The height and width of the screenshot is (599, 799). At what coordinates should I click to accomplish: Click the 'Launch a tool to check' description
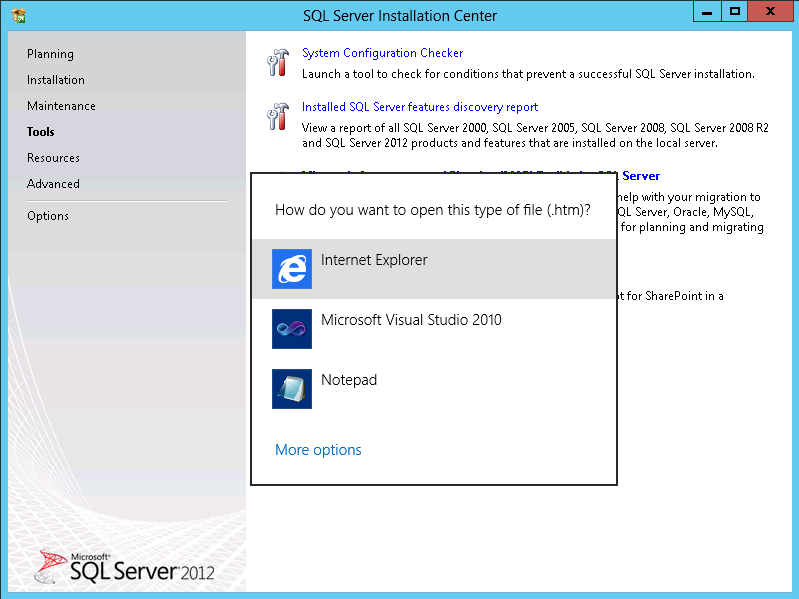[528, 74]
